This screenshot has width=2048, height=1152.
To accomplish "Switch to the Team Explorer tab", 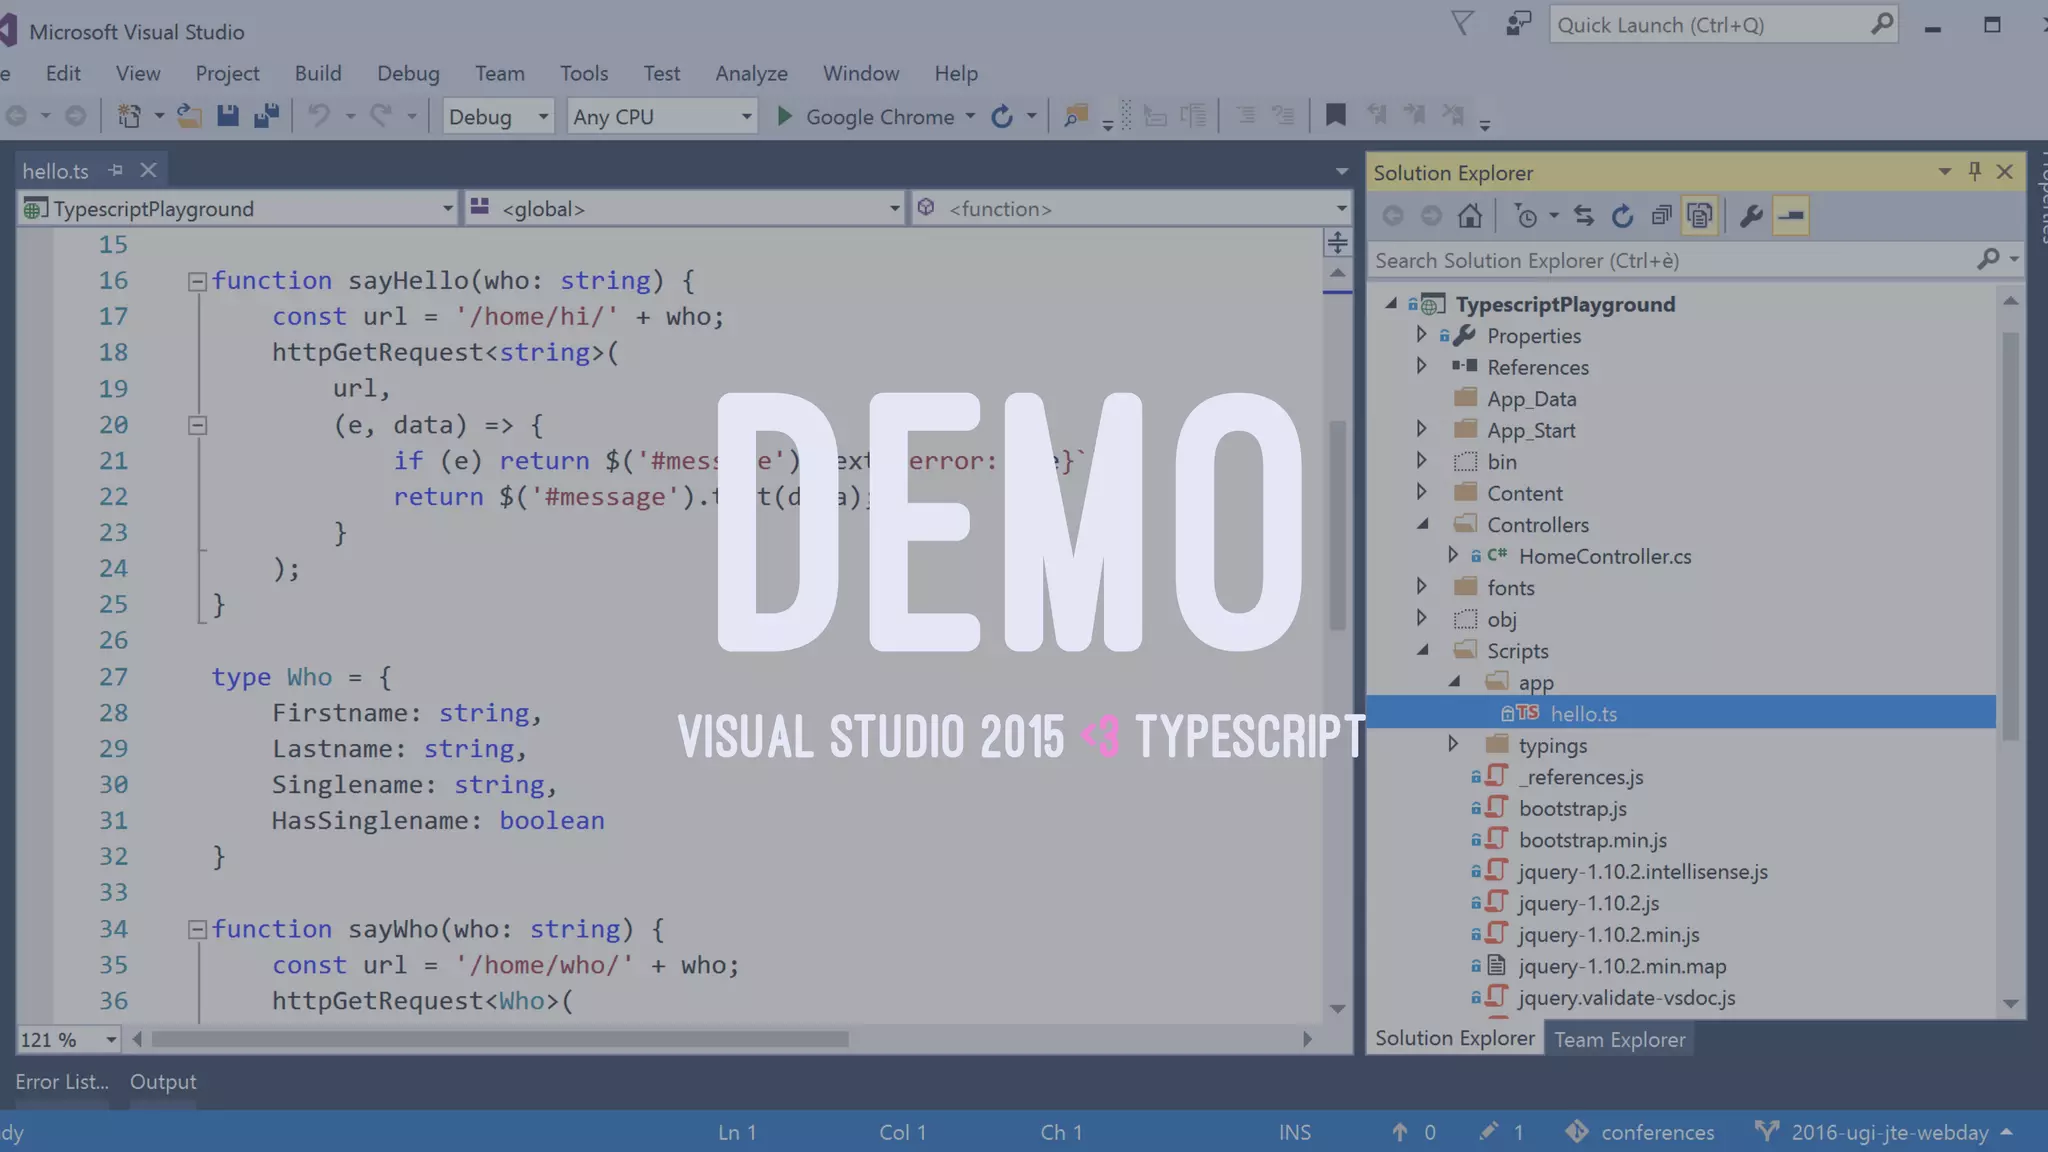I will pyautogui.click(x=1619, y=1039).
